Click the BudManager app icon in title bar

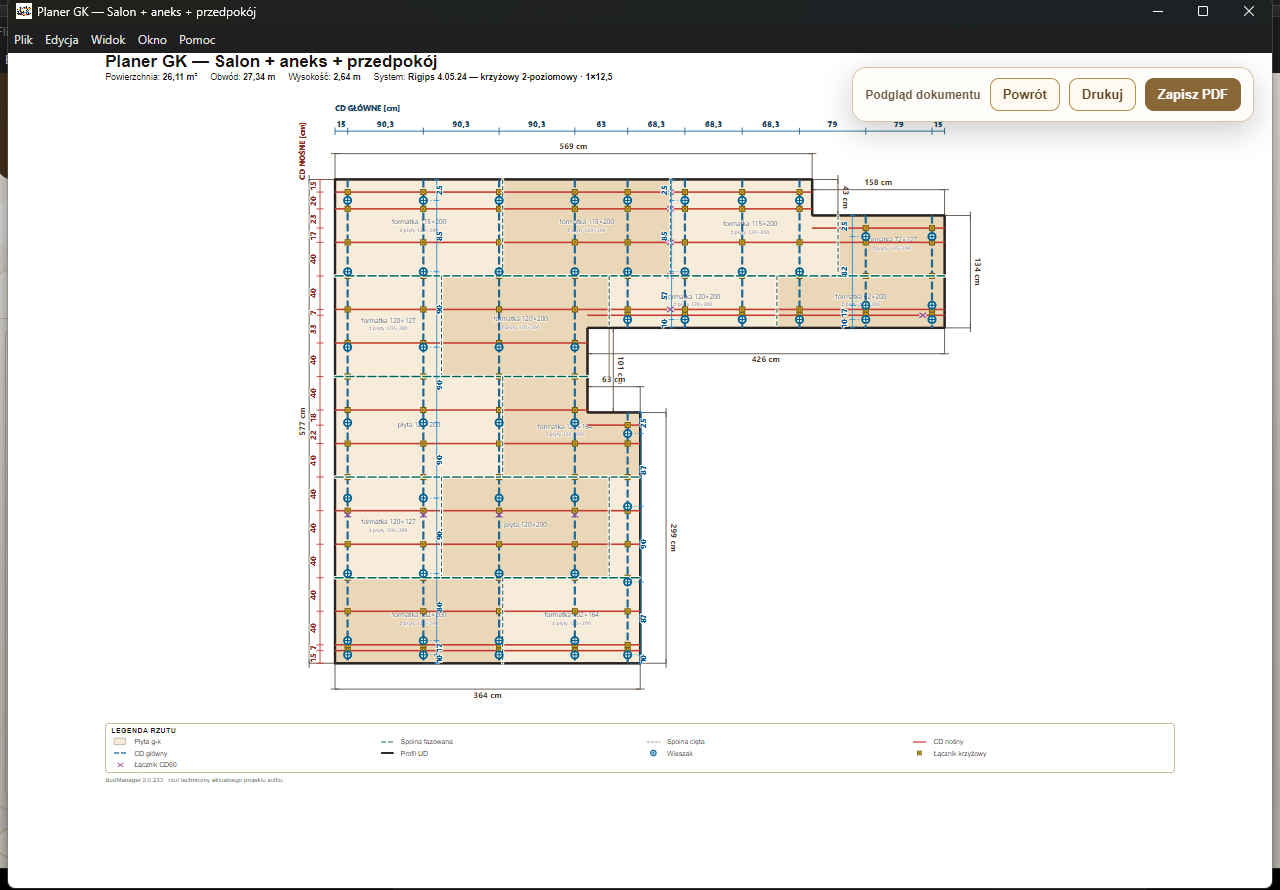[23, 12]
